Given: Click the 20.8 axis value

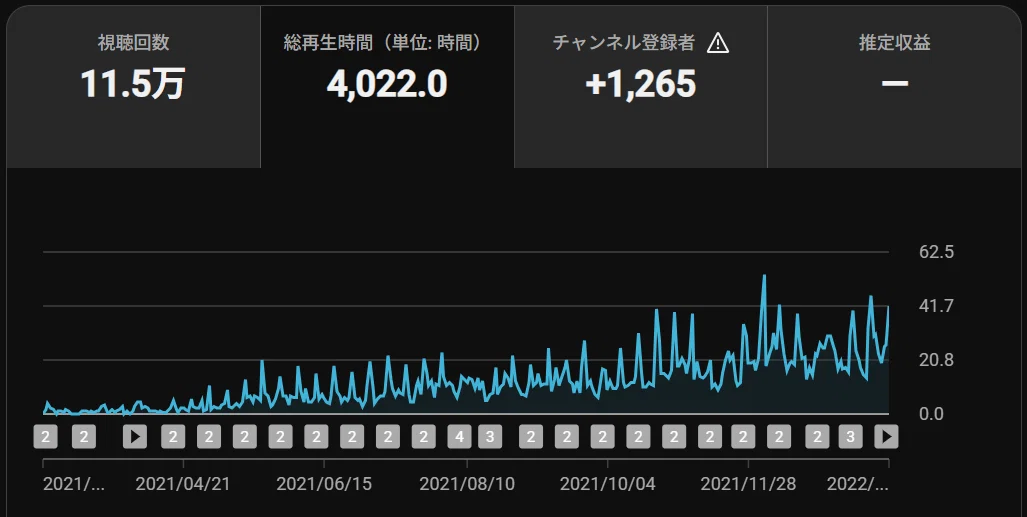Looking at the screenshot, I should 937,360.
